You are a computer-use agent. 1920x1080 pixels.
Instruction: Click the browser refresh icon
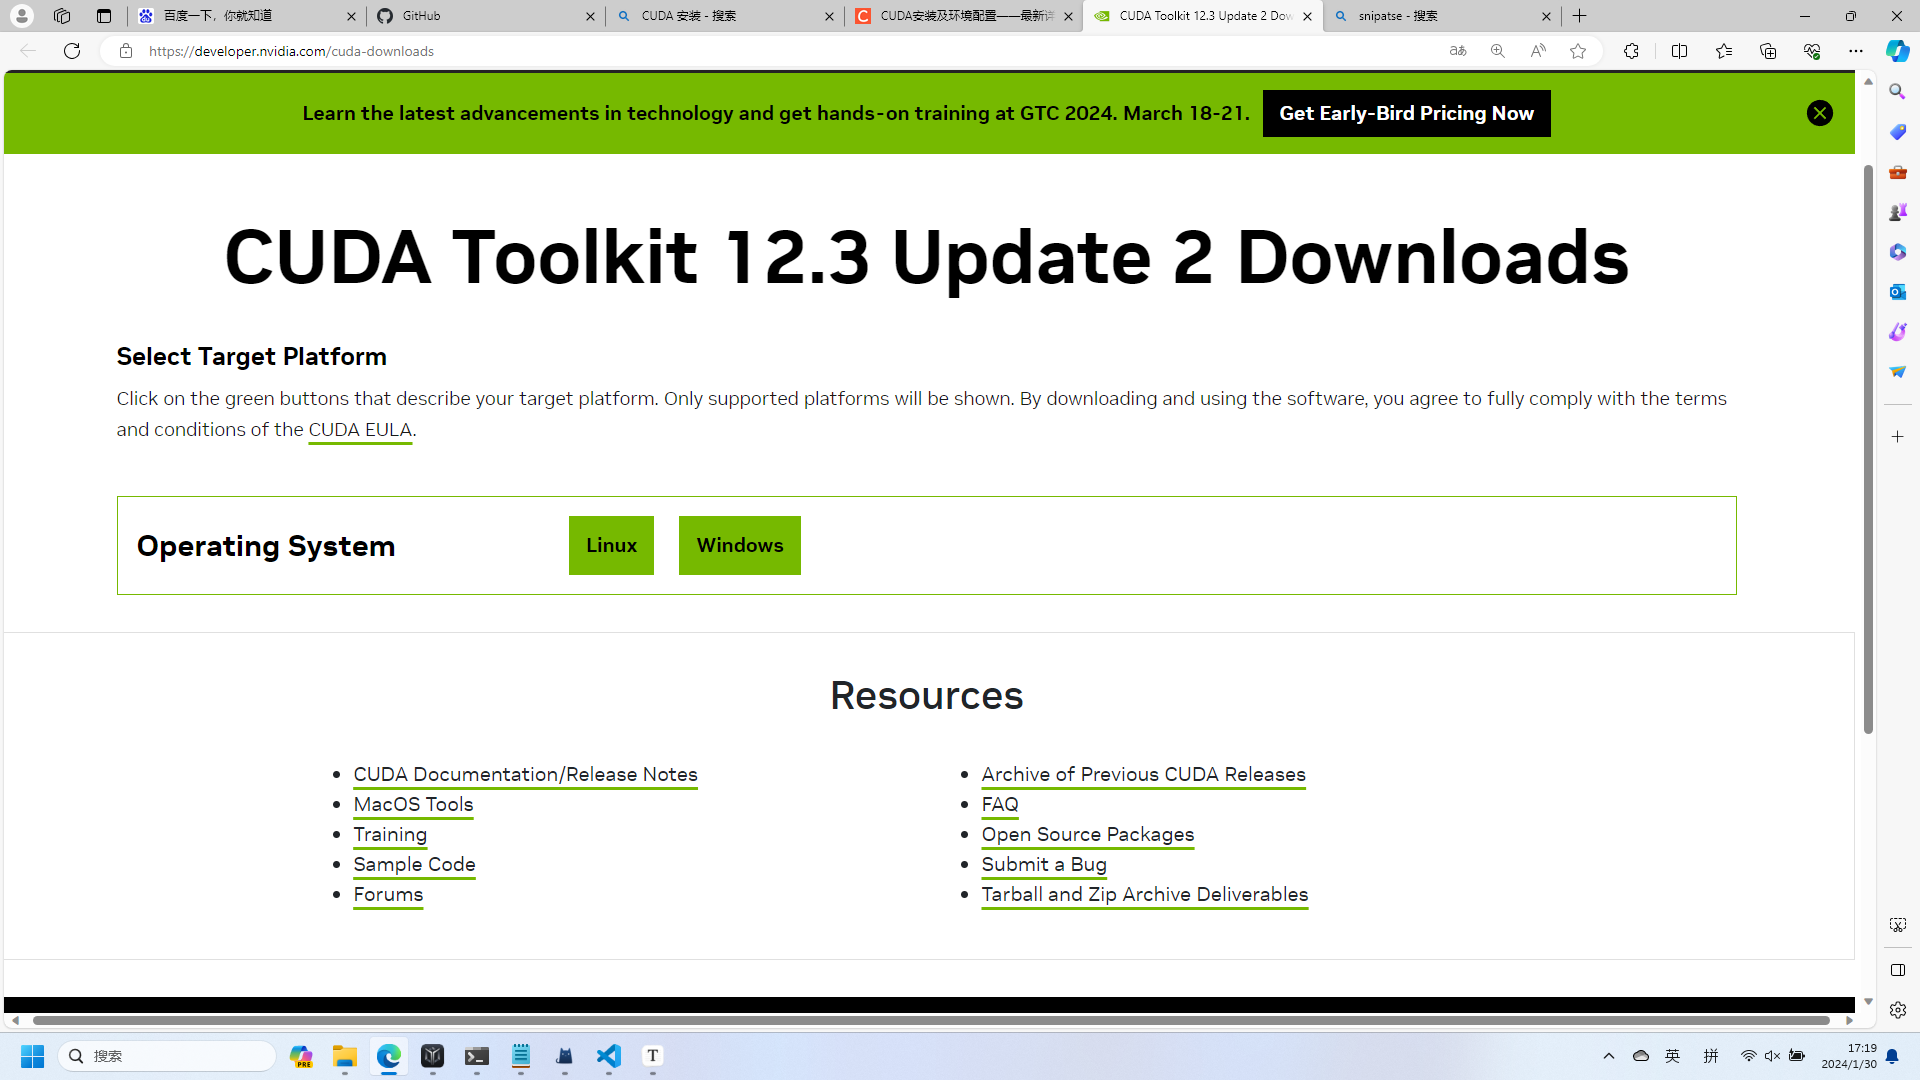point(72,51)
